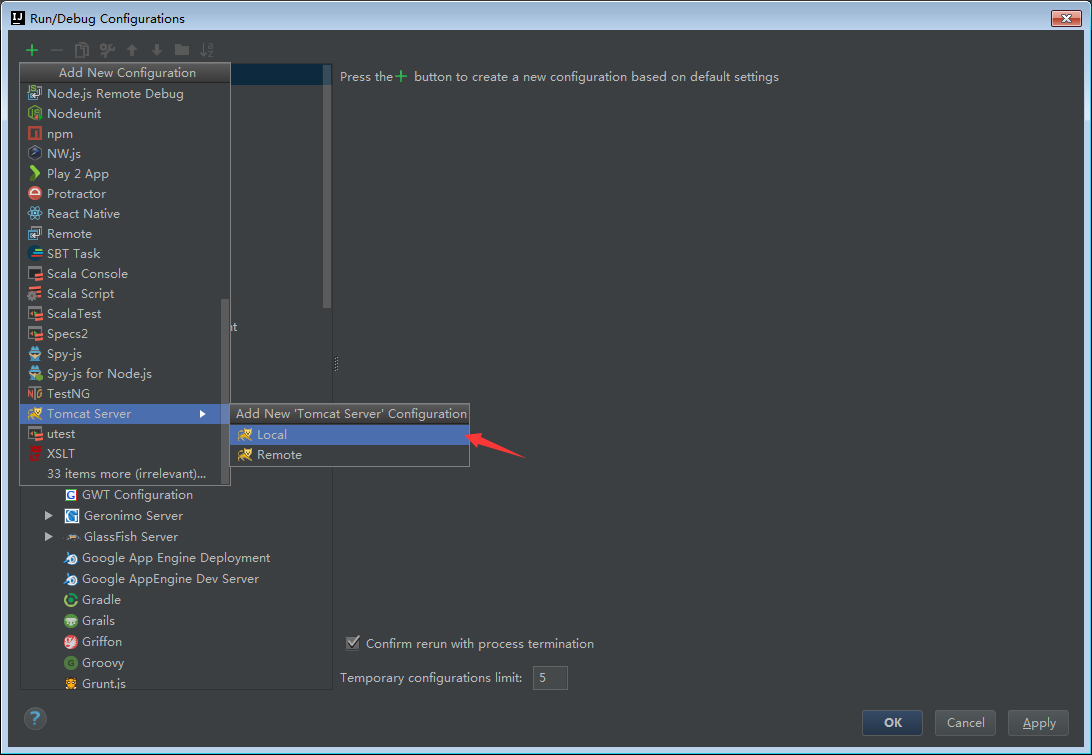
Task: Choose Remote Tomcat Server configuration
Action: point(350,455)
